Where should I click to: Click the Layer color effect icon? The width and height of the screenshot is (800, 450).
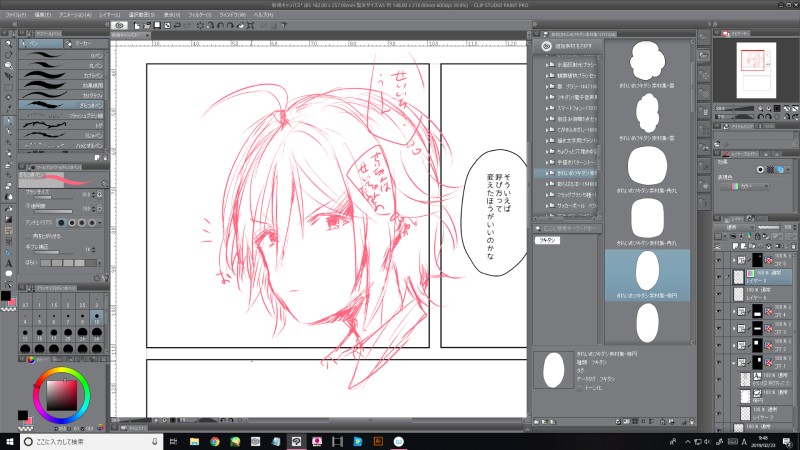(780, 169)
